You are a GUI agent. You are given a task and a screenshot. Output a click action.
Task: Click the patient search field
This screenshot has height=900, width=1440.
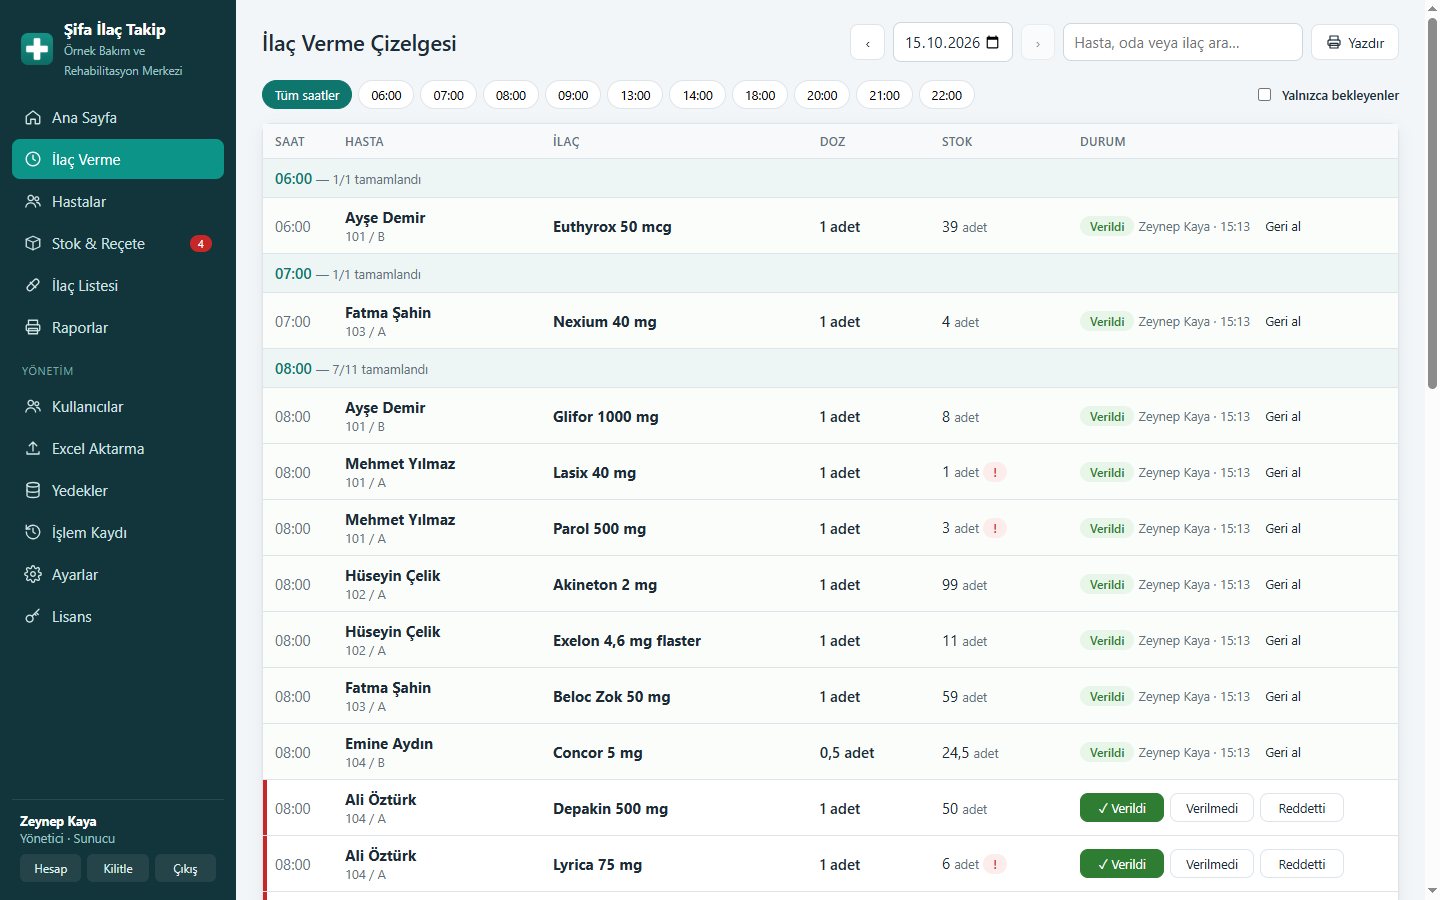(1183, 42)
